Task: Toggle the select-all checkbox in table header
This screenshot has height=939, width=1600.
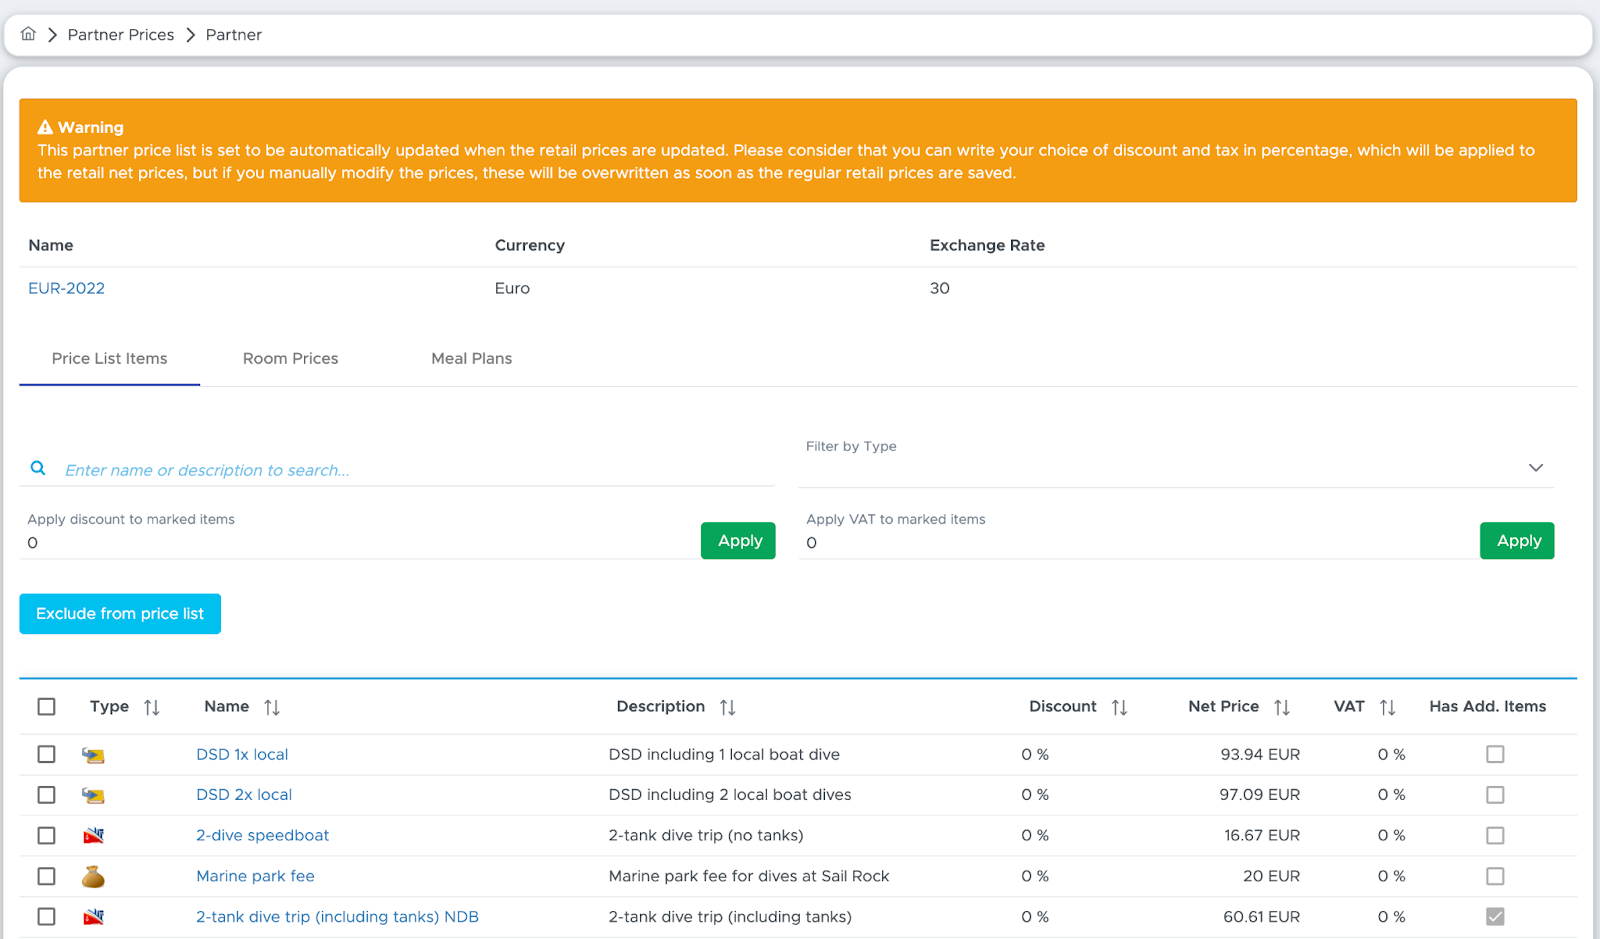Action: 46,707
